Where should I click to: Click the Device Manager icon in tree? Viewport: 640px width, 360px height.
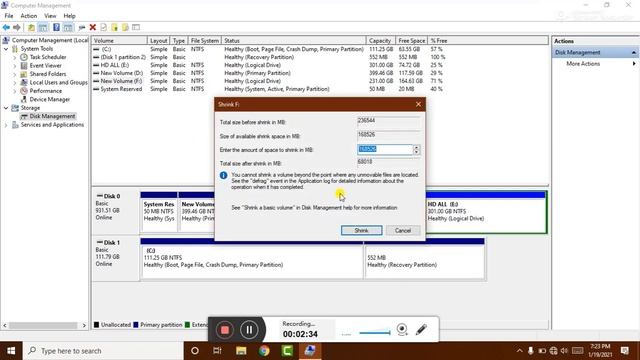(24, 99)
